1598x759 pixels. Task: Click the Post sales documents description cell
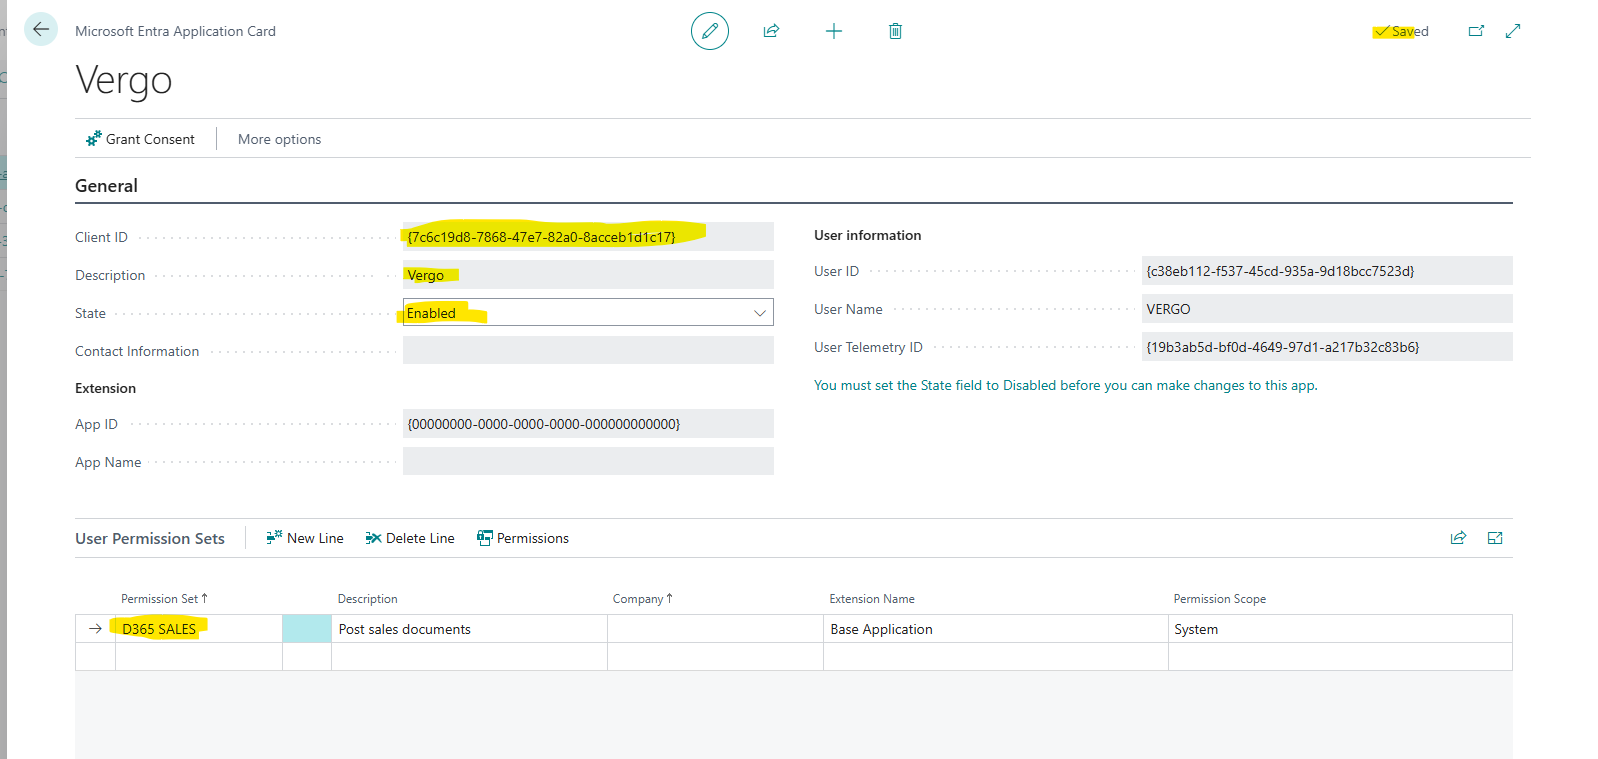click(x=469, y=628)
